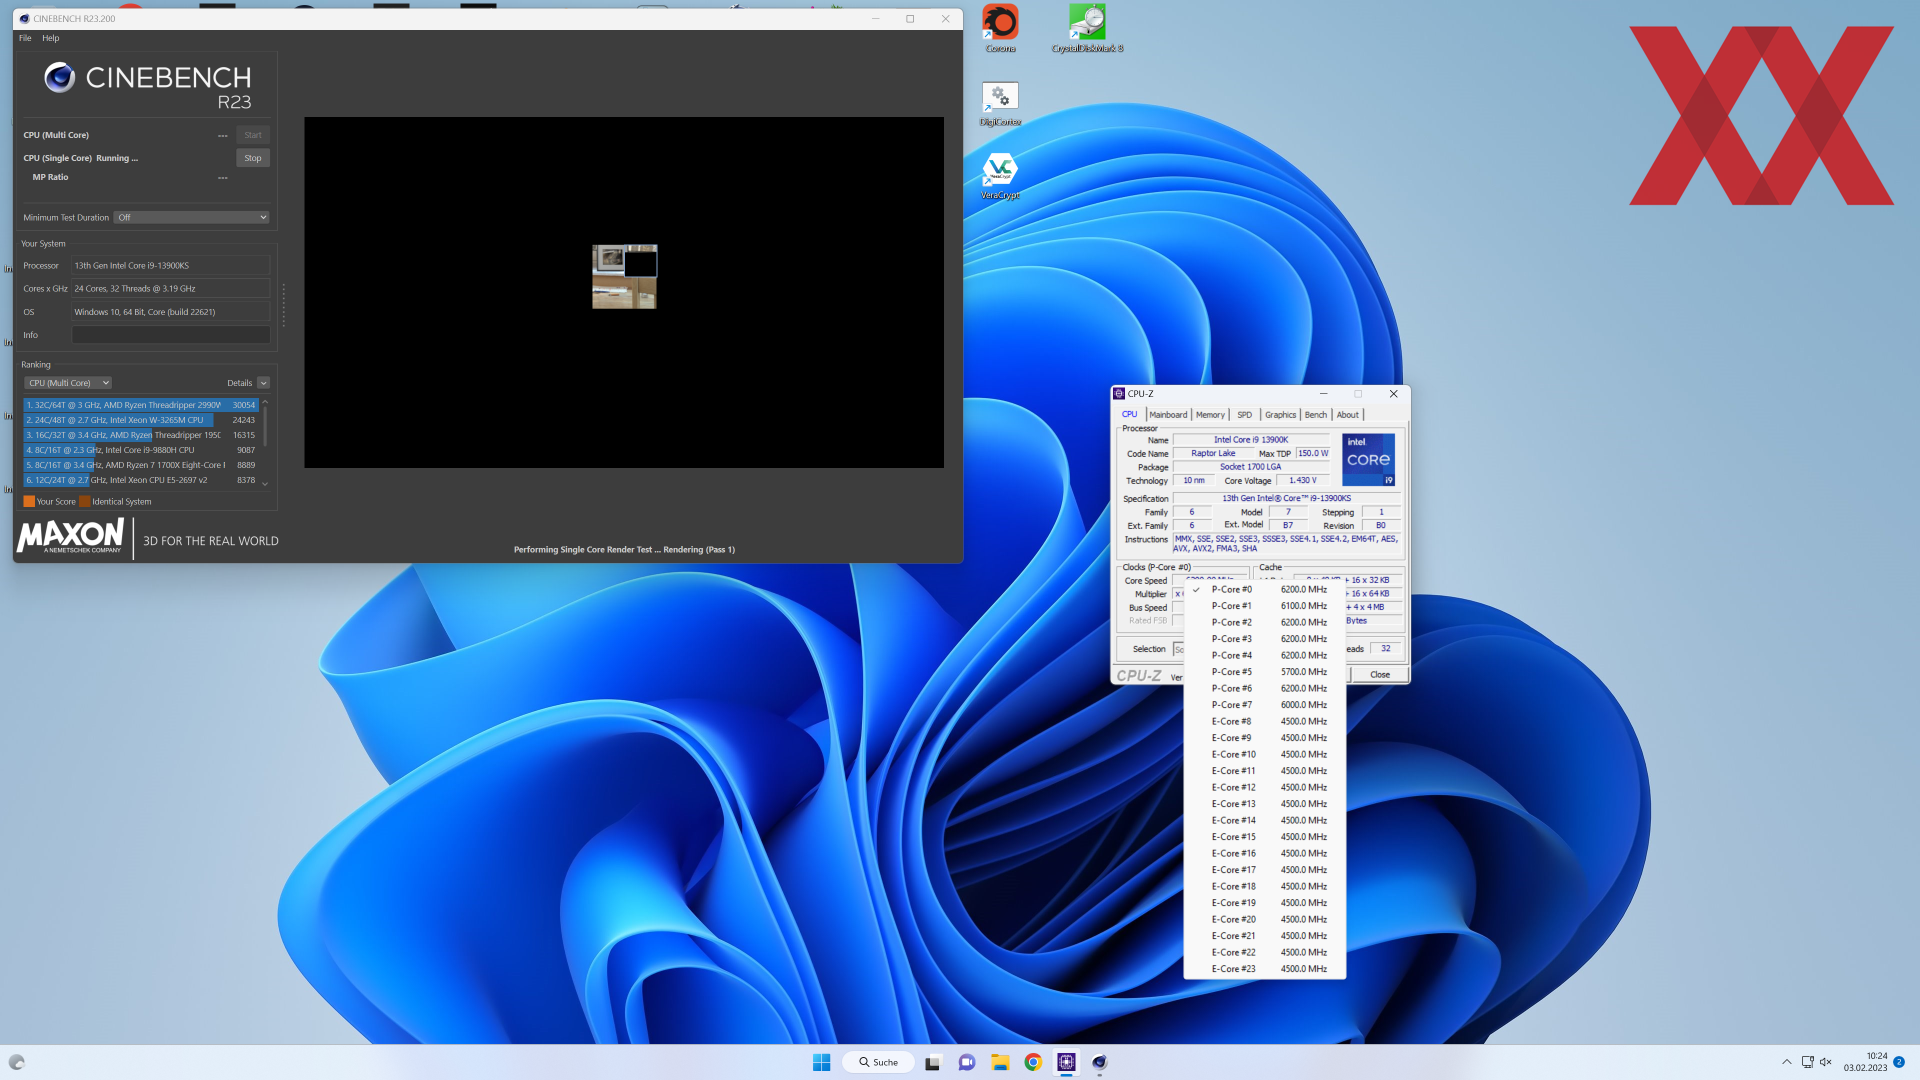Viewport: 1920px width, 1080px height.
Task: Open the Corona desktop shortcut
Action: tap(1000, 28)
